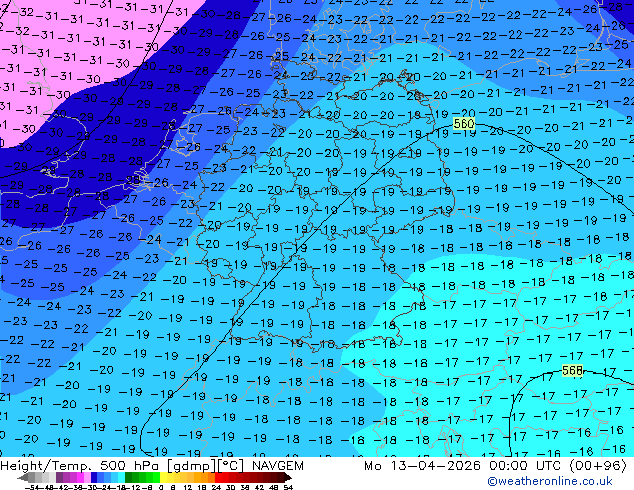Click the left gray arrow end of legend
Screen dimensions: 634x490
coord(23,478)
